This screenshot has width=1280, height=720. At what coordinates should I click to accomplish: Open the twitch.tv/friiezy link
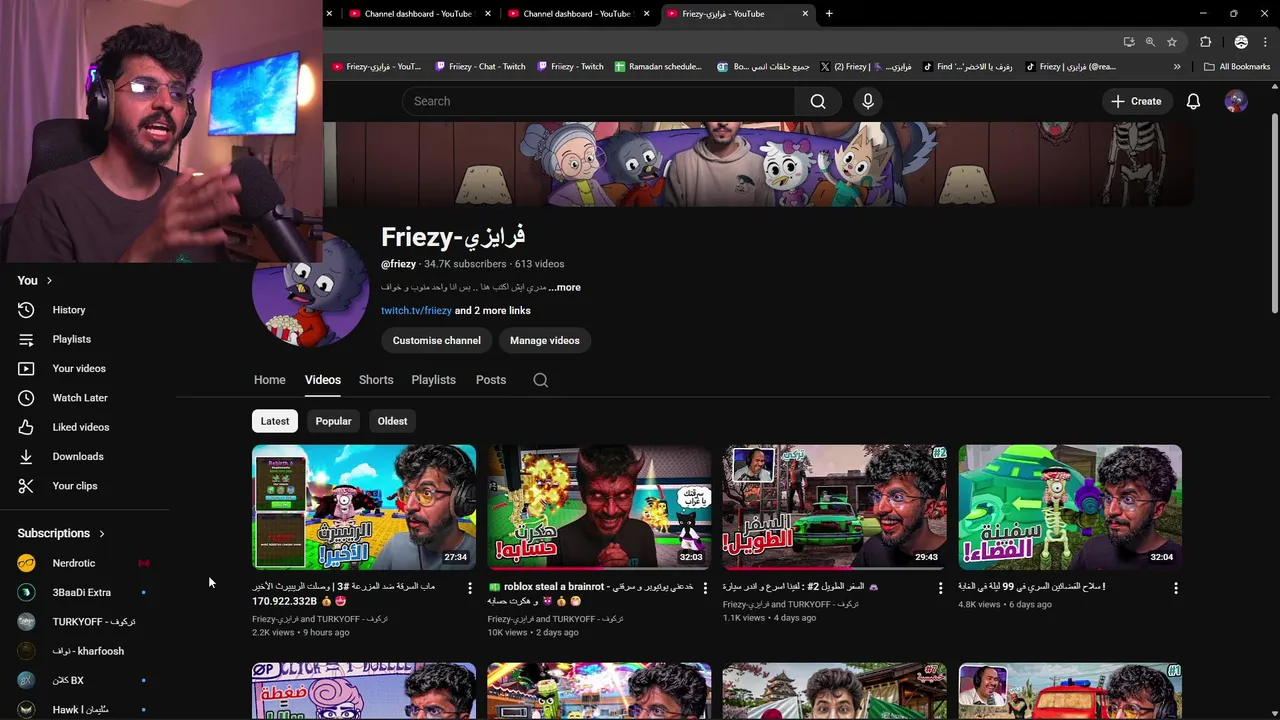click(x=416, y=310)
